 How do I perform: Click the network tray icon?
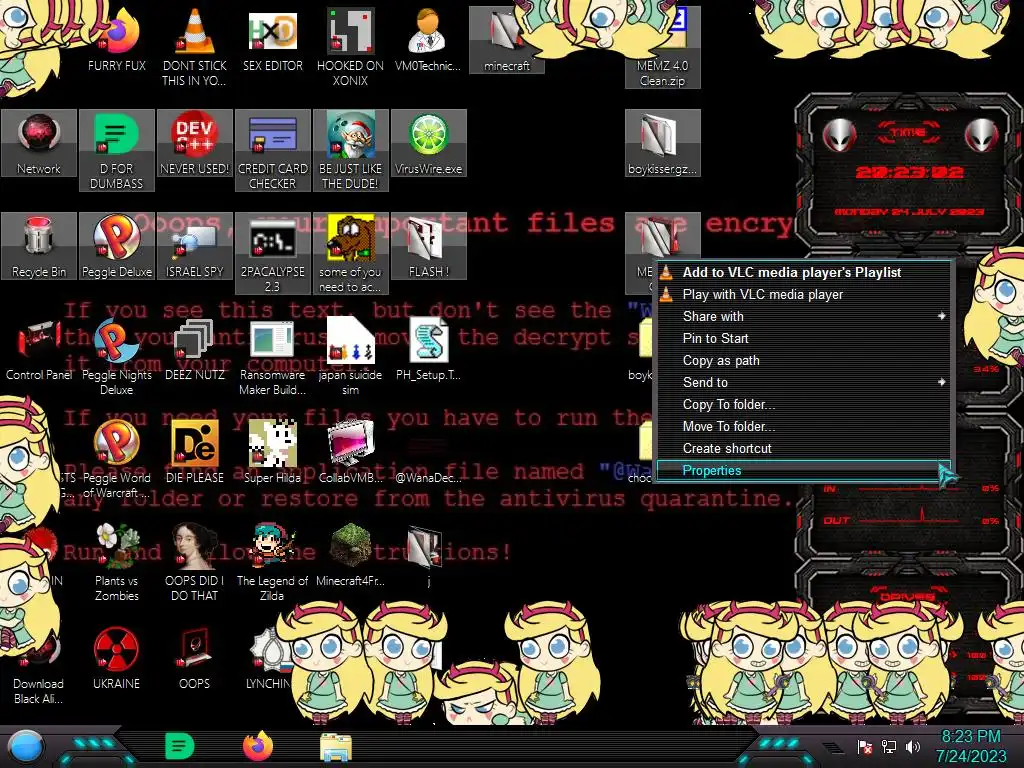889,746
